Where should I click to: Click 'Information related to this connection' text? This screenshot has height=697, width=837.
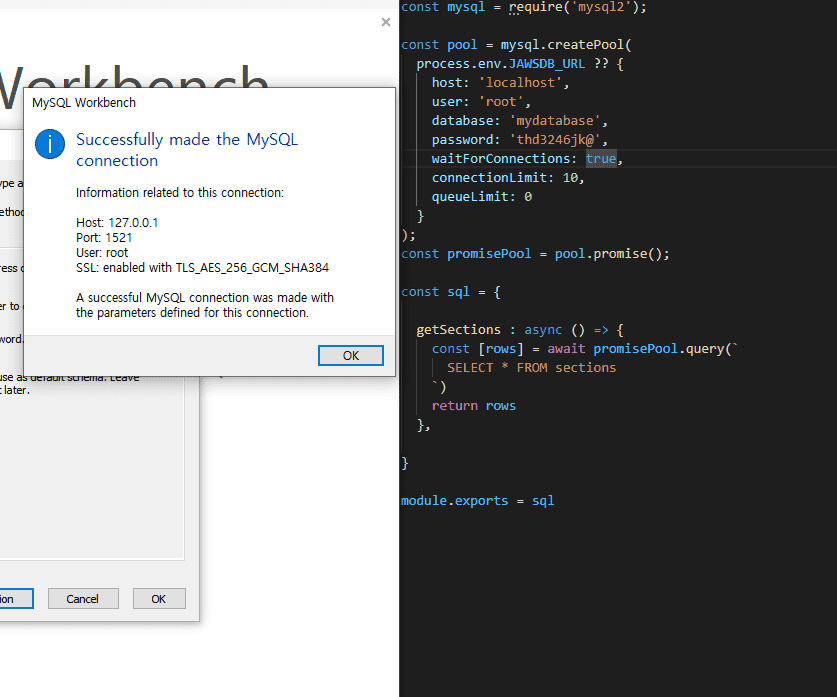(x=180, y=193)
